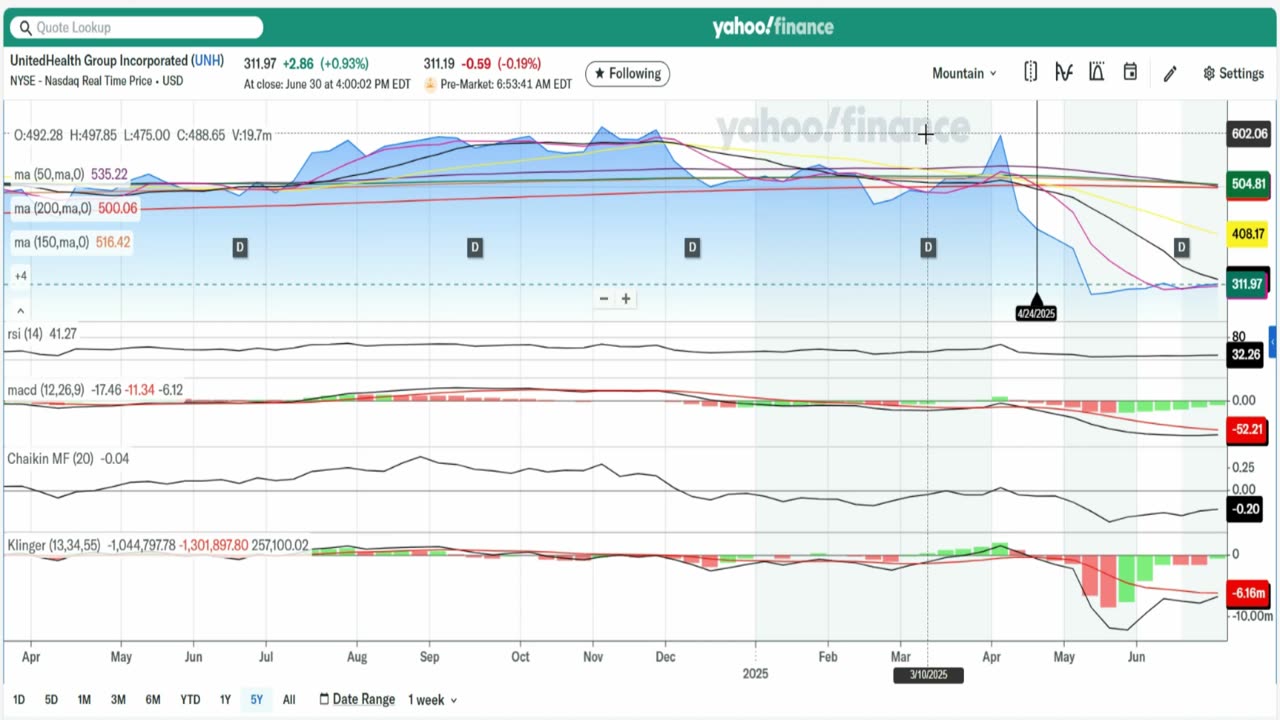Select the 3M range tab
The height and width of the screenshot is (720, 1280).
tap(118, 700)
